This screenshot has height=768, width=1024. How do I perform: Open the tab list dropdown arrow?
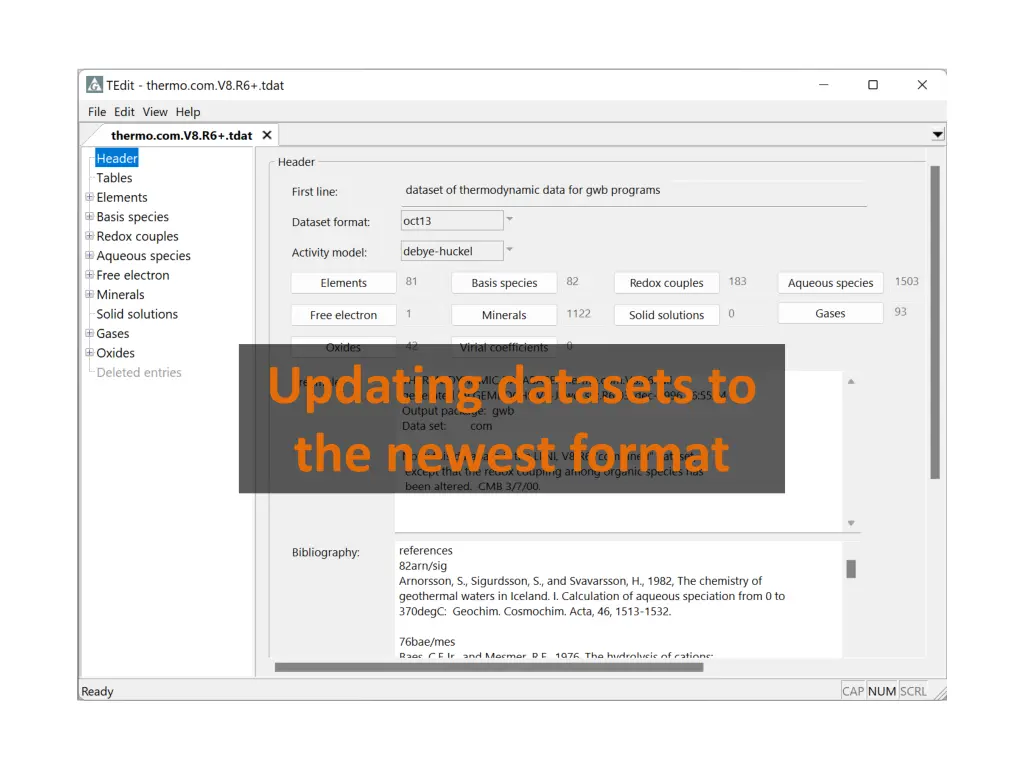tap(937, 134)
